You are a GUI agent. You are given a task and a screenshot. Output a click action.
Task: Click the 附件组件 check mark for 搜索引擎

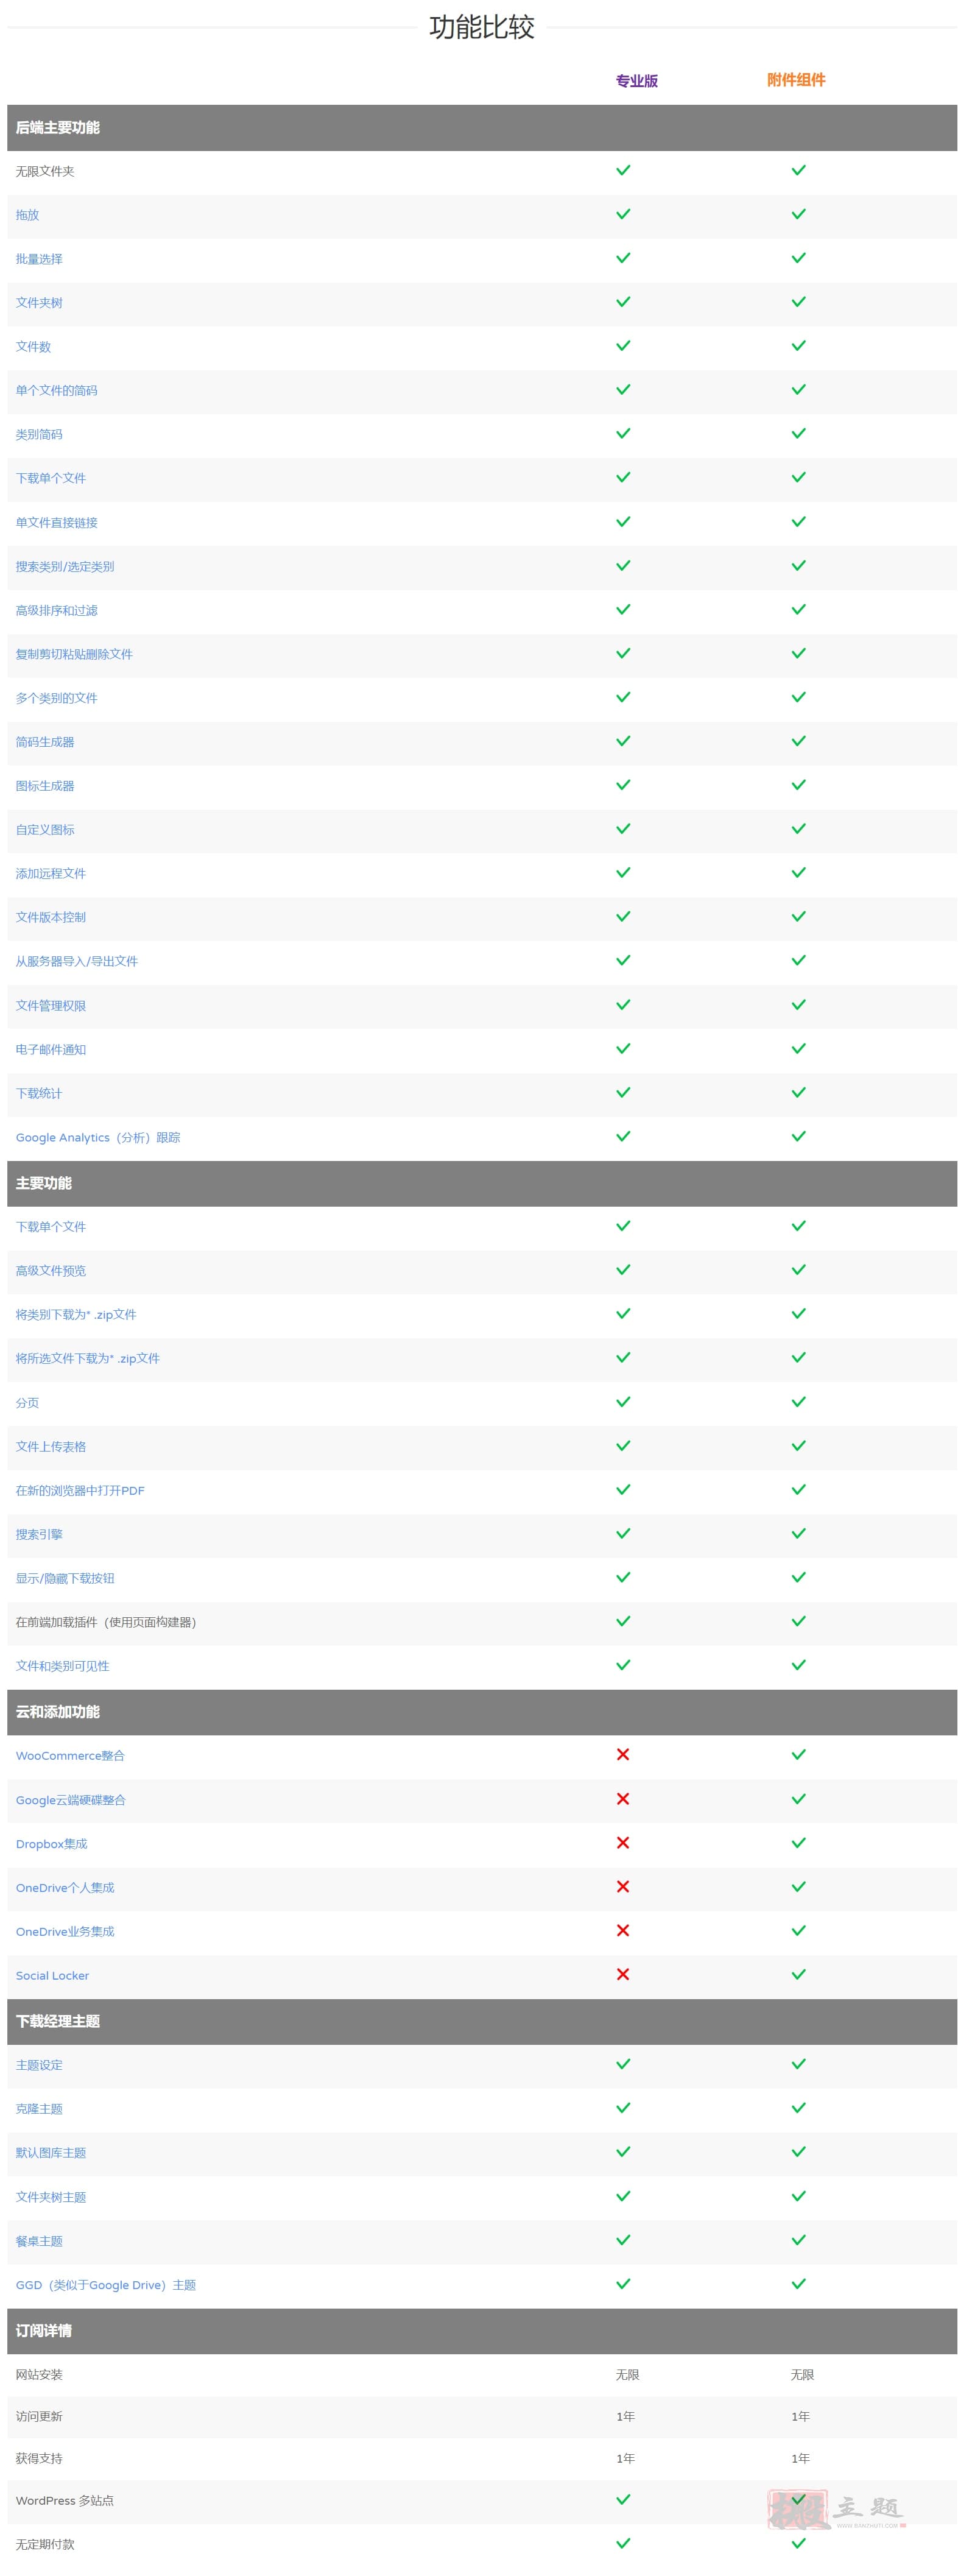point(798,1533)
